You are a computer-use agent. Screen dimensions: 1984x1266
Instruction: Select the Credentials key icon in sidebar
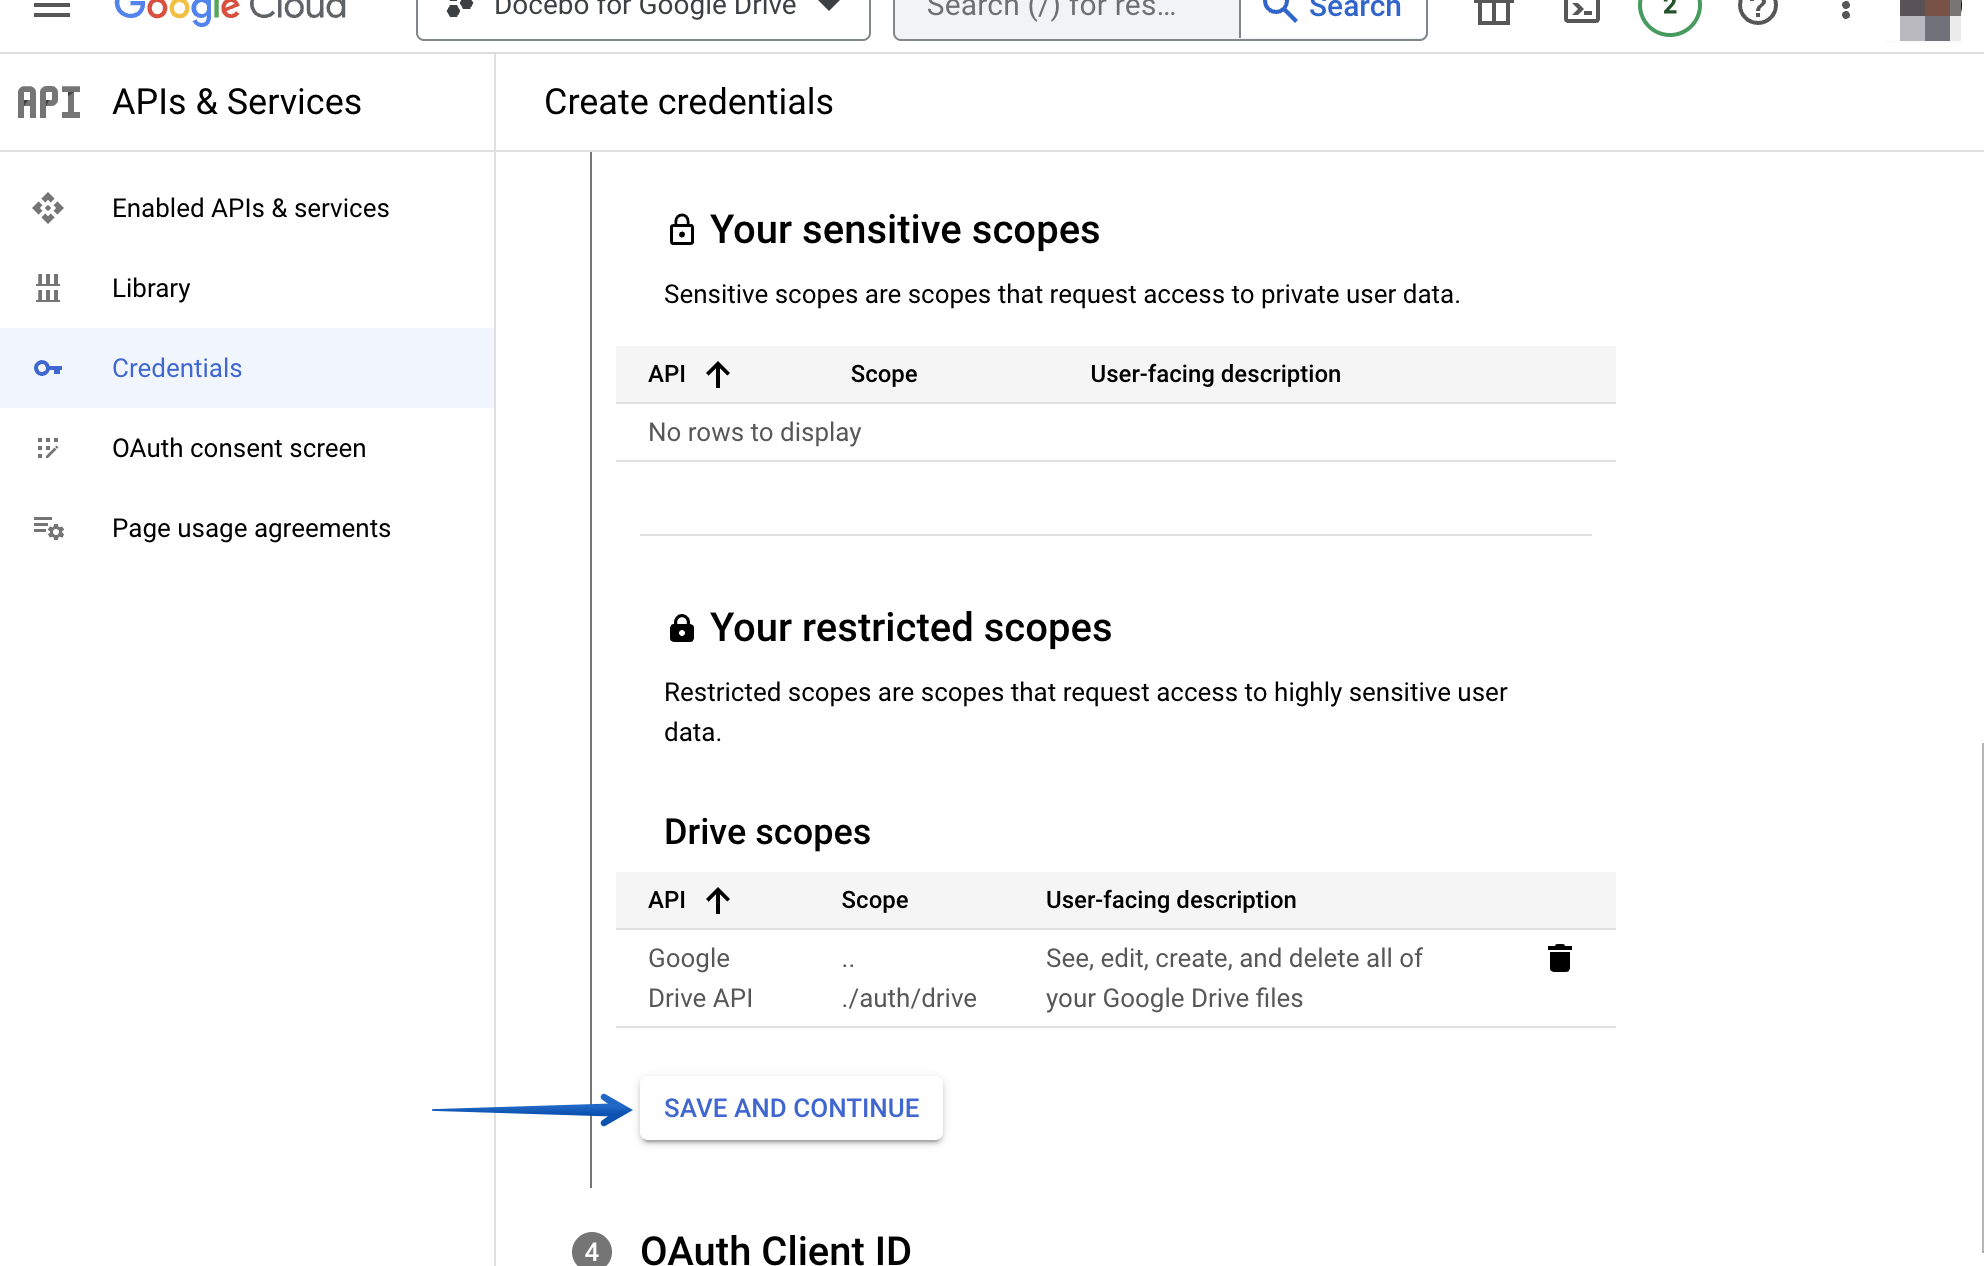coord(48,368)
